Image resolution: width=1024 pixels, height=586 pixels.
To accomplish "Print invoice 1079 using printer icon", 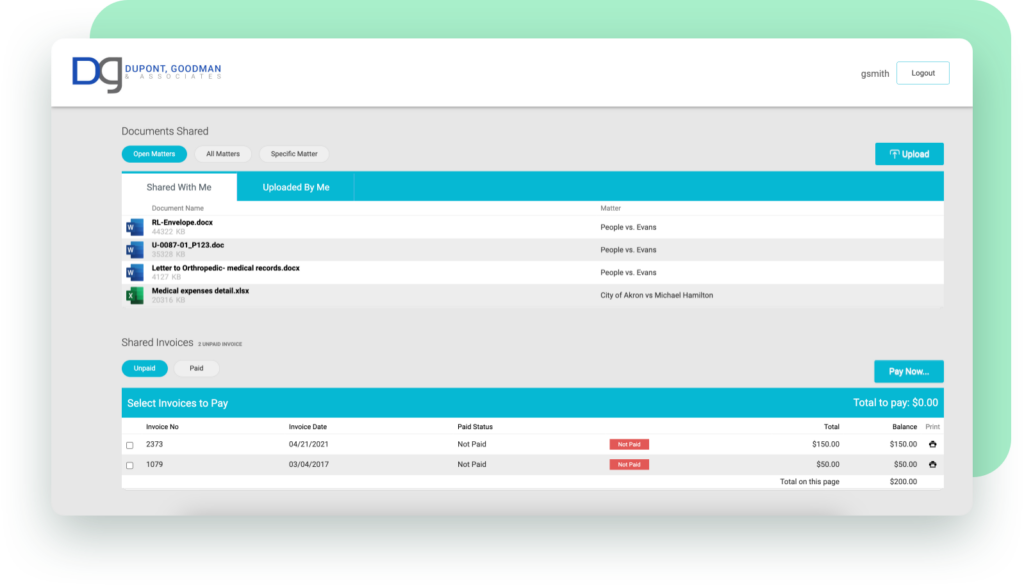I will tap(932, 464).
